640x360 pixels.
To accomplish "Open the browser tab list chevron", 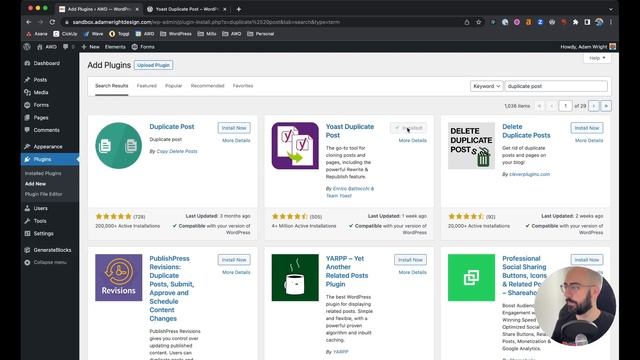I will 611,9.
